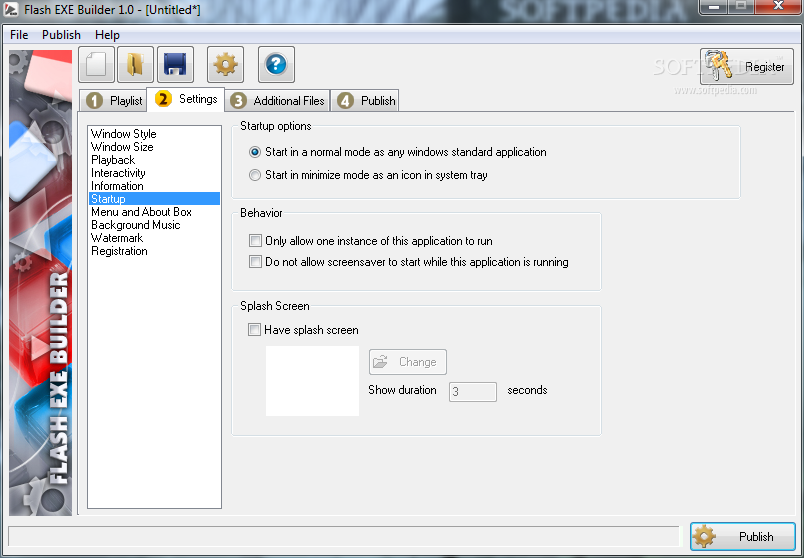Click the Register button with keys icon
This screenshot has width=804, height=558.
[x=747, y=66]
